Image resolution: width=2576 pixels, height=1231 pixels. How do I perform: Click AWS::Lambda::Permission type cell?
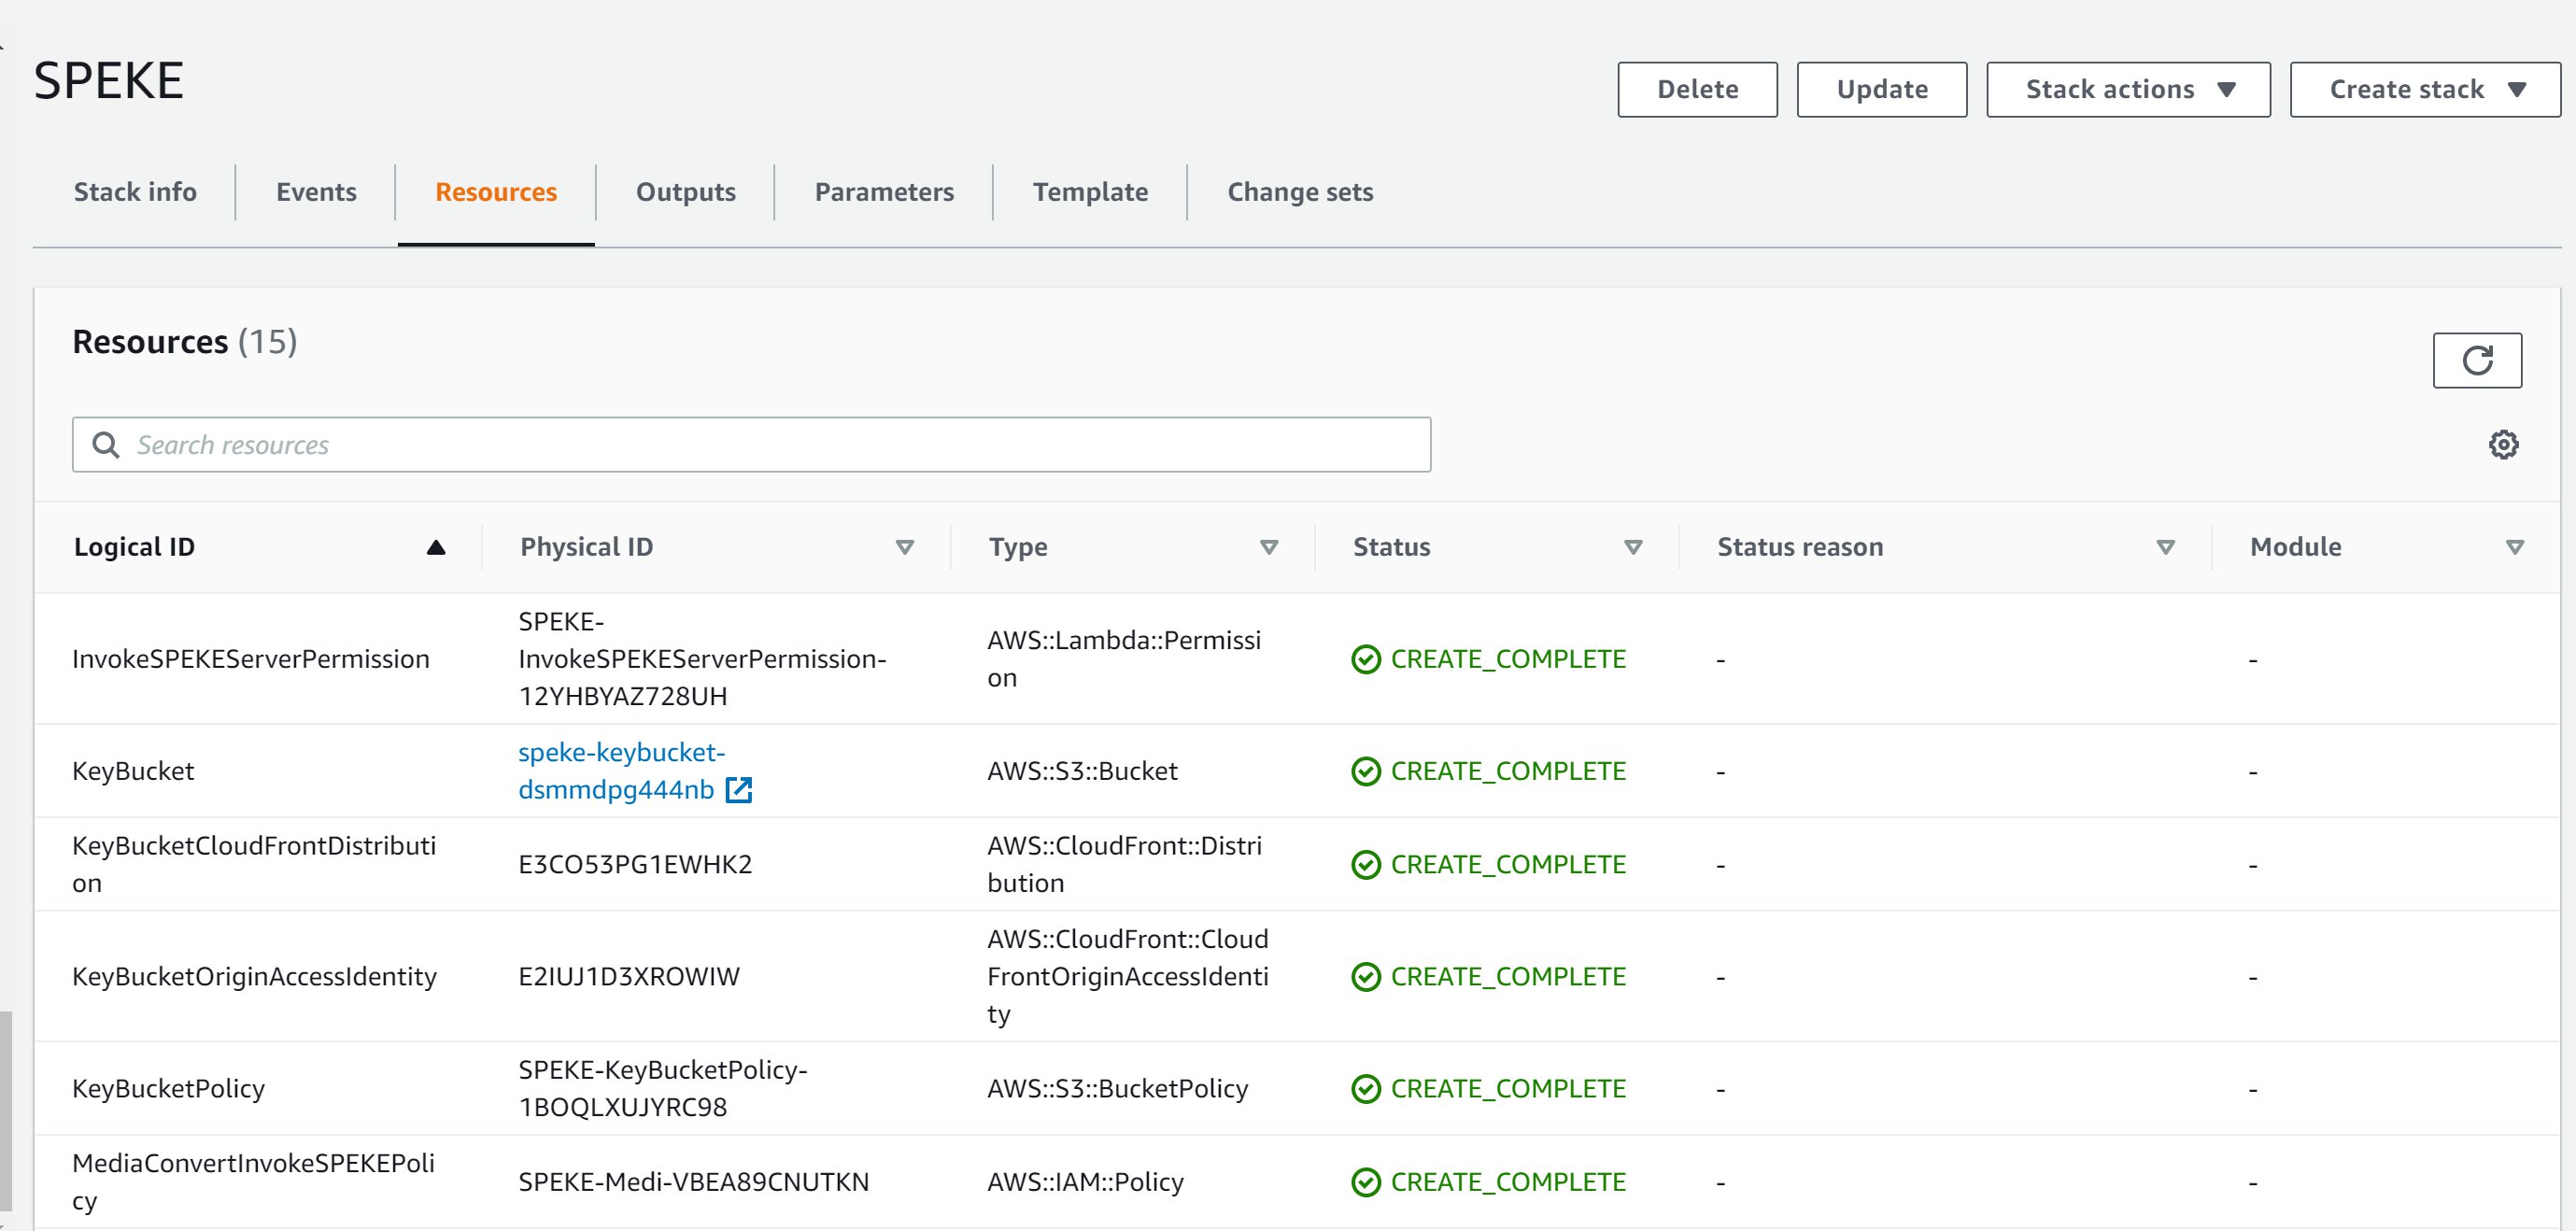point(1124,659)
